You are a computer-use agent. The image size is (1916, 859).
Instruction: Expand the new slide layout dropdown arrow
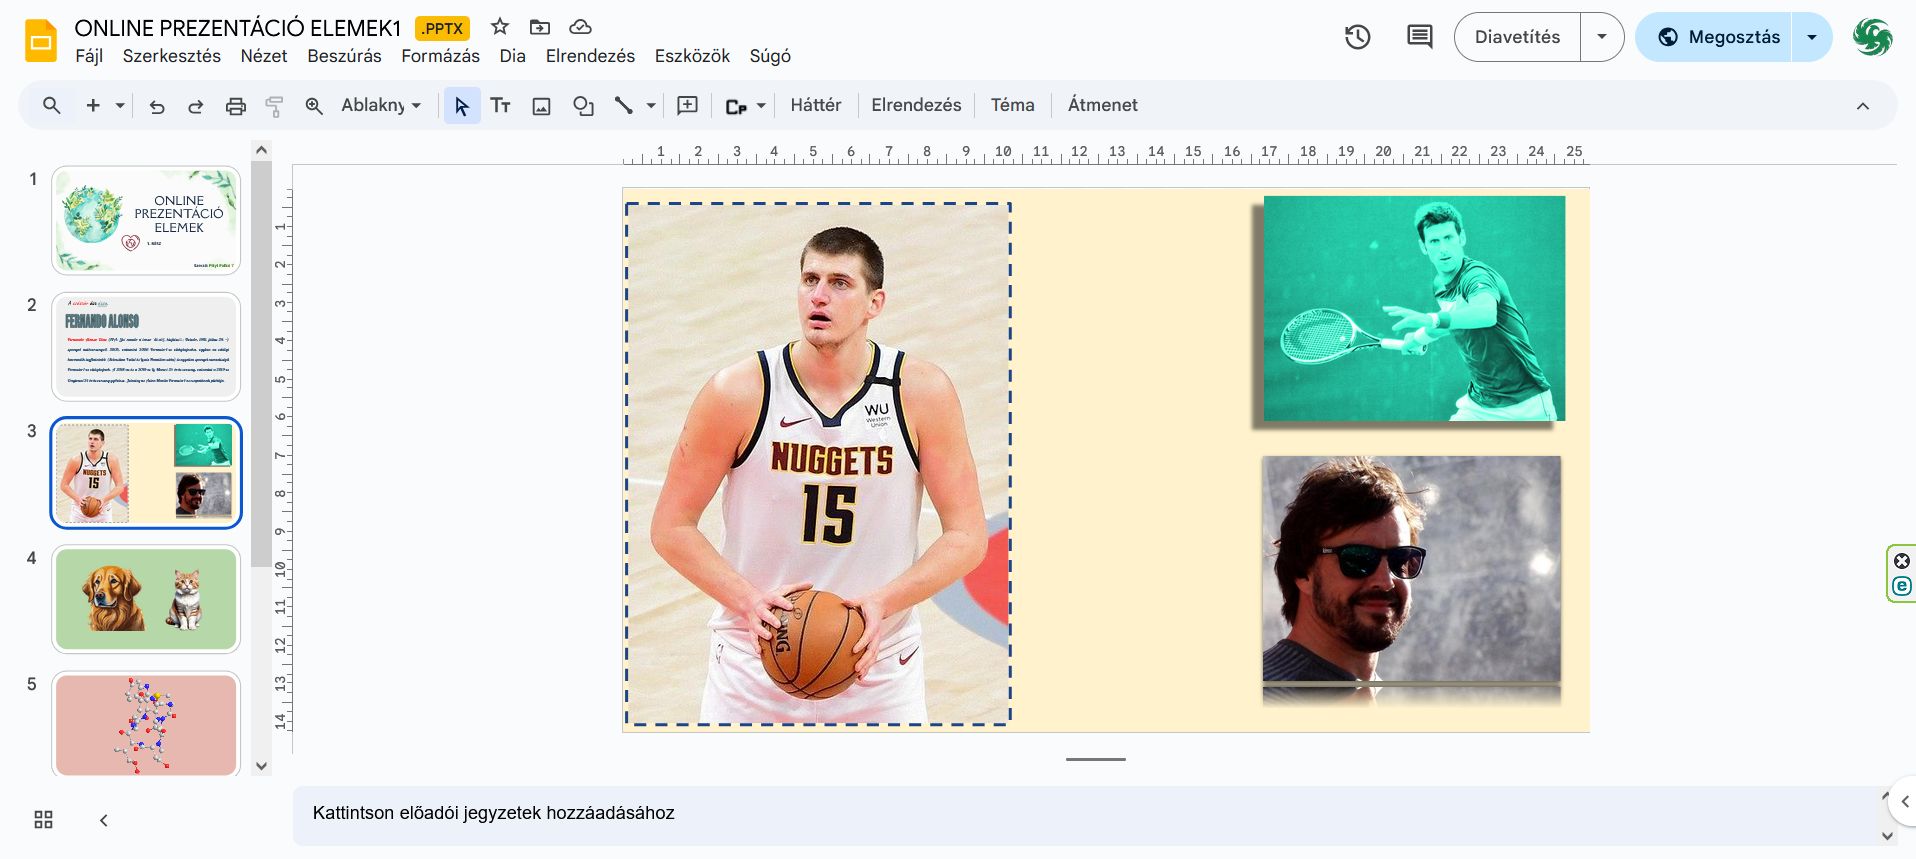[x=120, y=105]
